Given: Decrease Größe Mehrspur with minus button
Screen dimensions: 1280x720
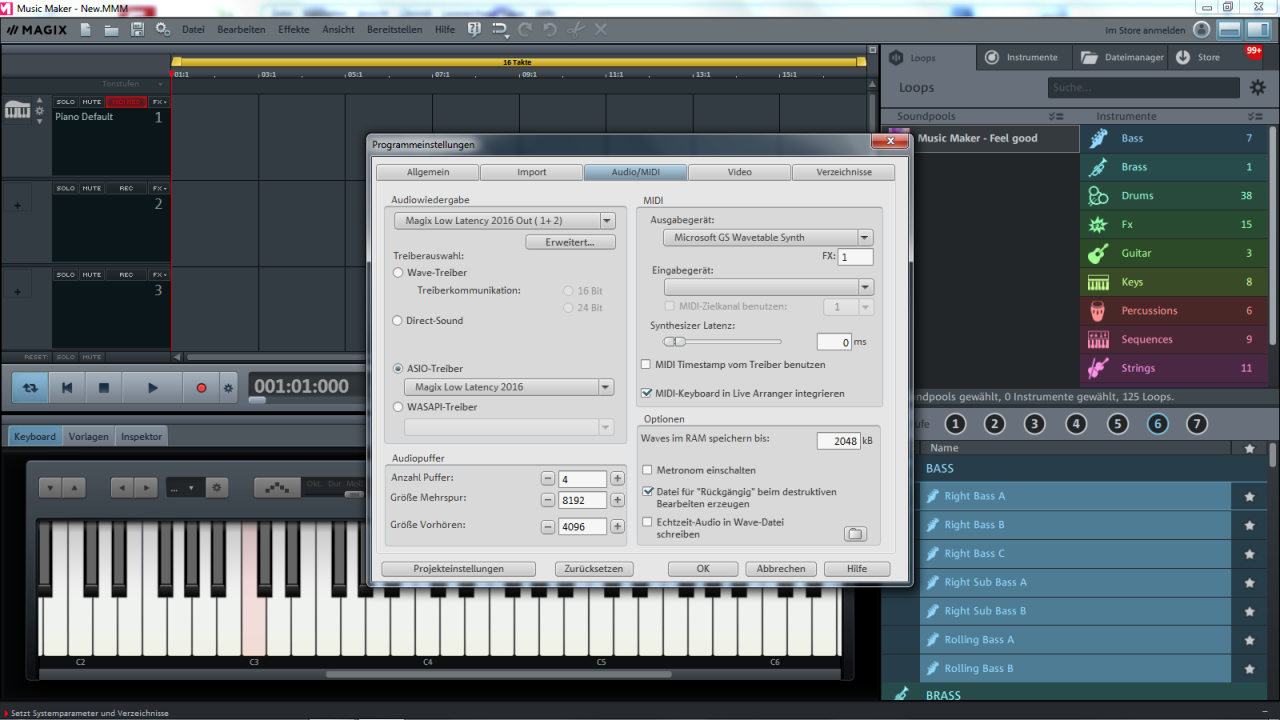Looking at the screenshot, I should coord(547,500).
